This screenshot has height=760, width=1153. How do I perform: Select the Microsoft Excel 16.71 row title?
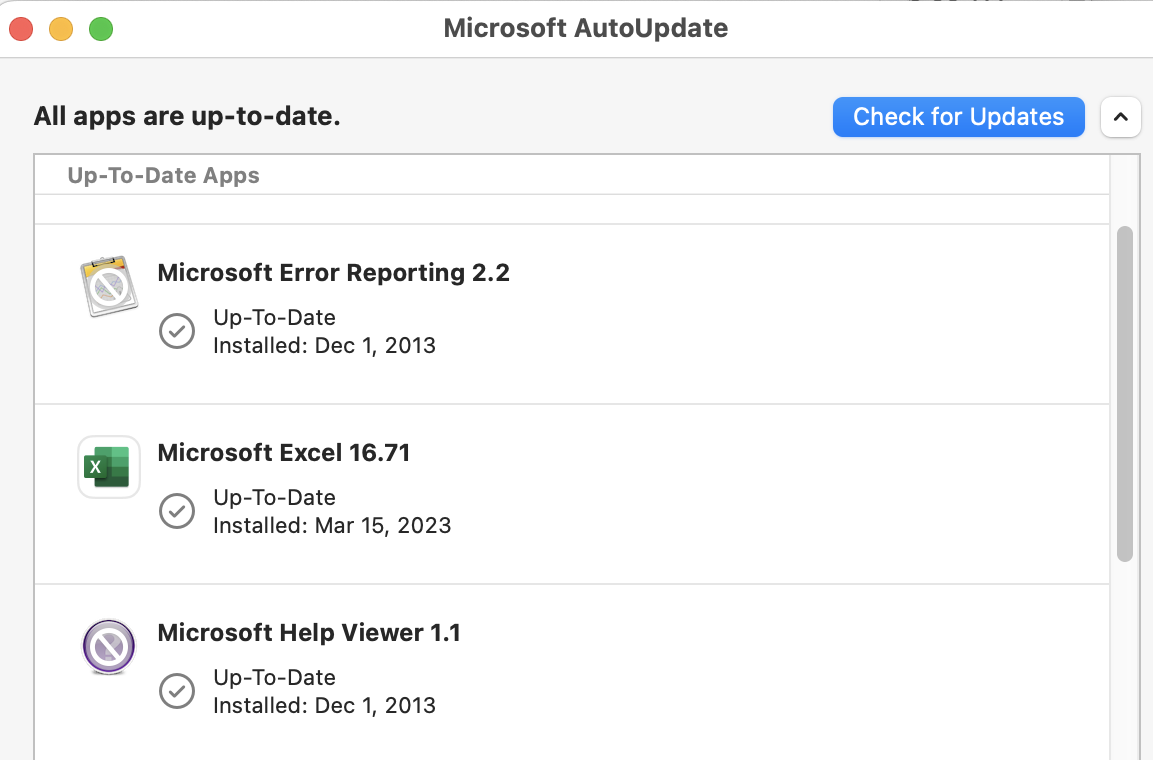(x=284, y=453)
